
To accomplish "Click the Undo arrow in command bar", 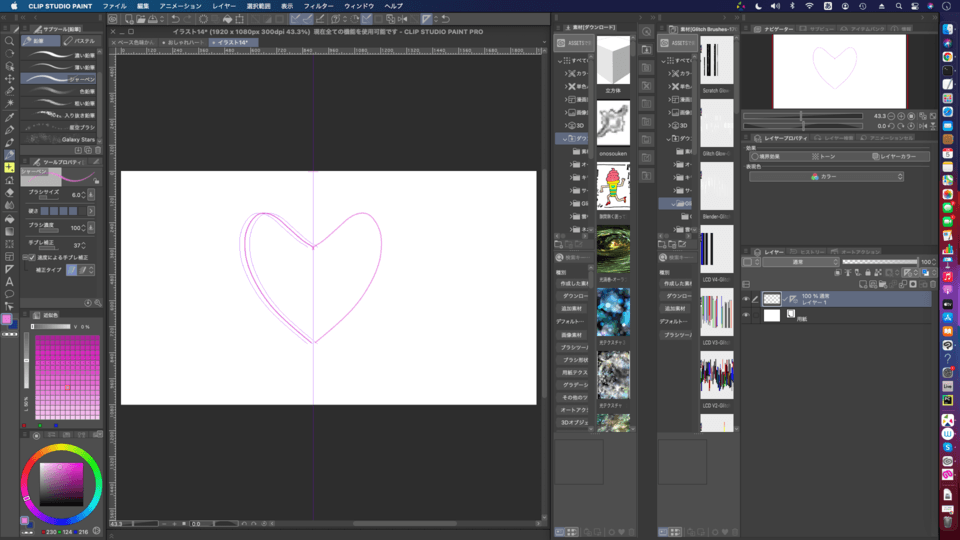I will (x=176, y=18).
